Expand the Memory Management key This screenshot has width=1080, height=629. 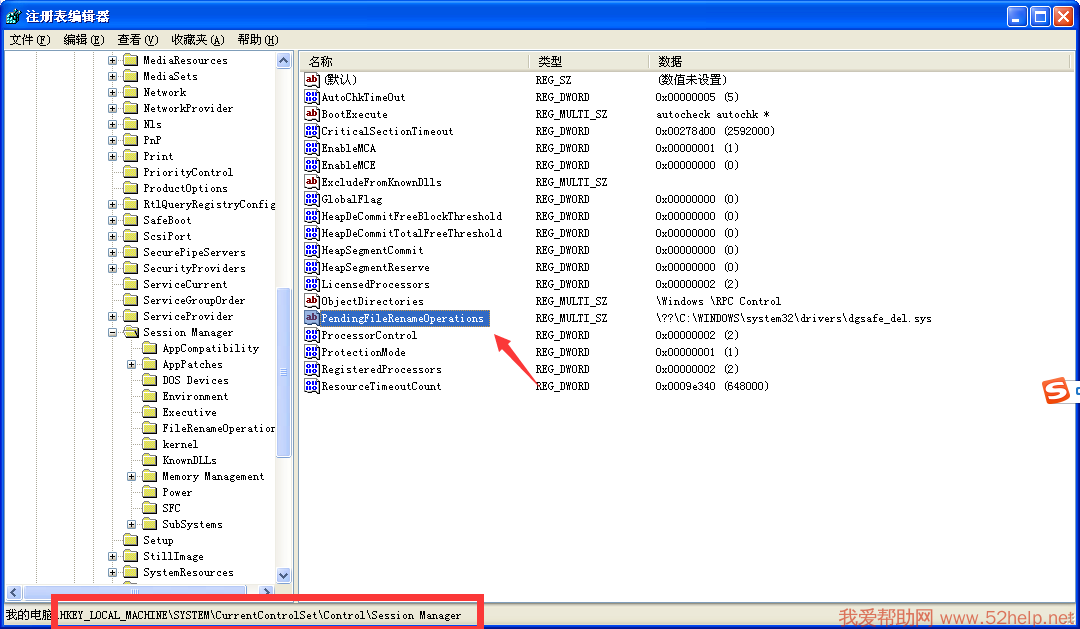point(132,476)
